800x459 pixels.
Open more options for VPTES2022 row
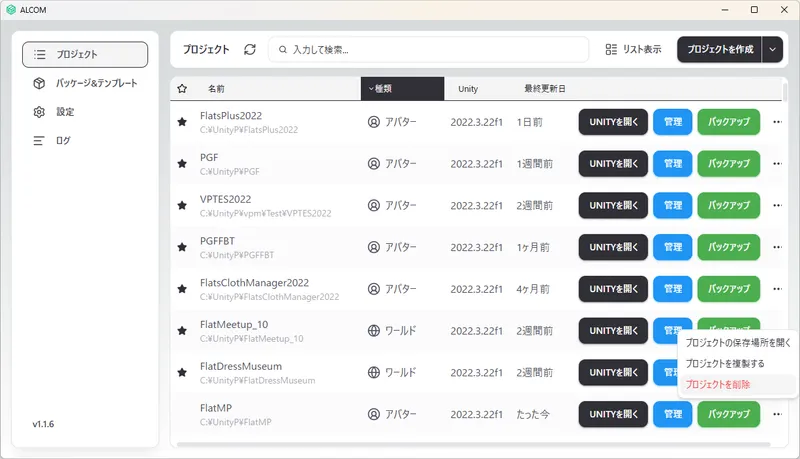pyautogui.click(x=777, y=206)
